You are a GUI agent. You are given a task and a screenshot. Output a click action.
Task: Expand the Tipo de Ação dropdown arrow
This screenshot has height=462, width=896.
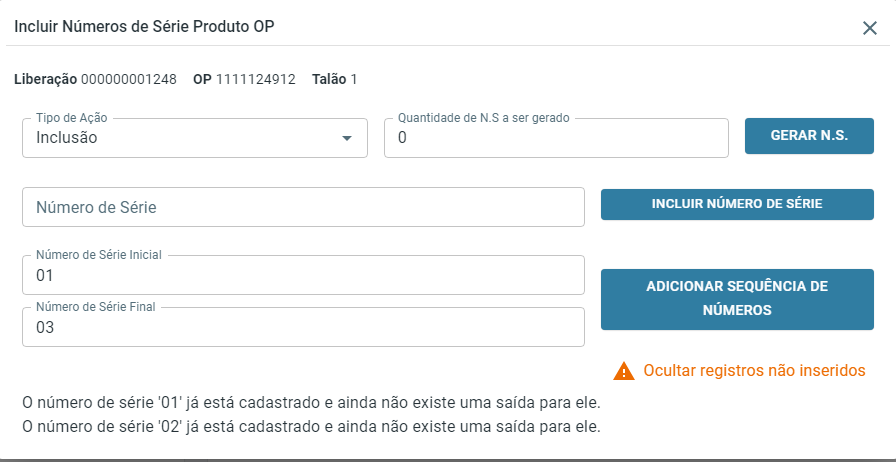coord(347,138)
